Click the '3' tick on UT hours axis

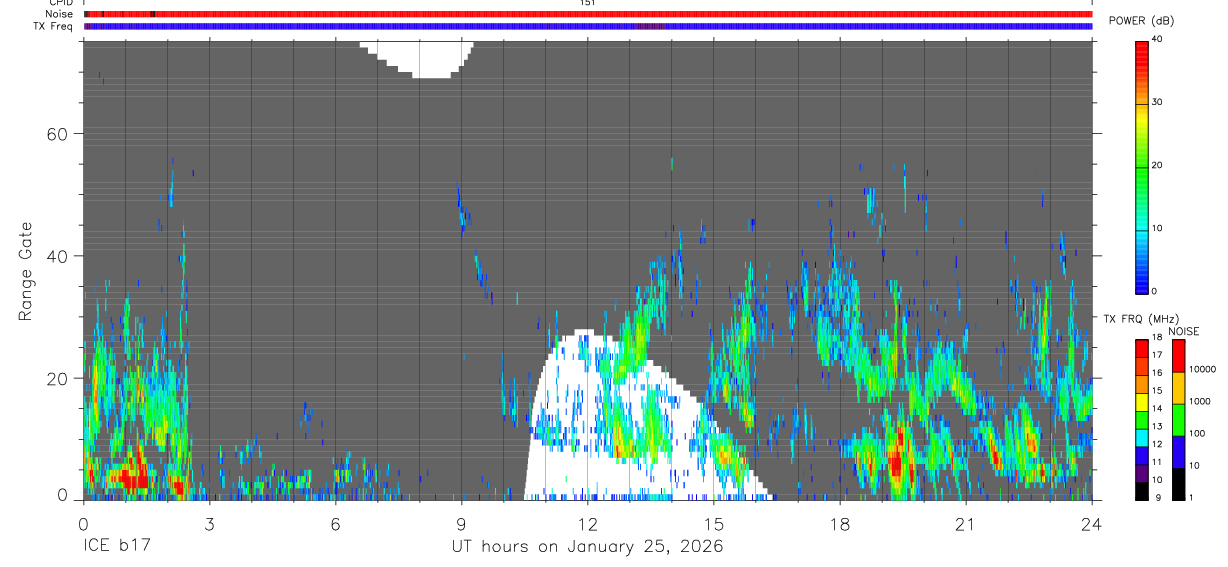(209, 524)
